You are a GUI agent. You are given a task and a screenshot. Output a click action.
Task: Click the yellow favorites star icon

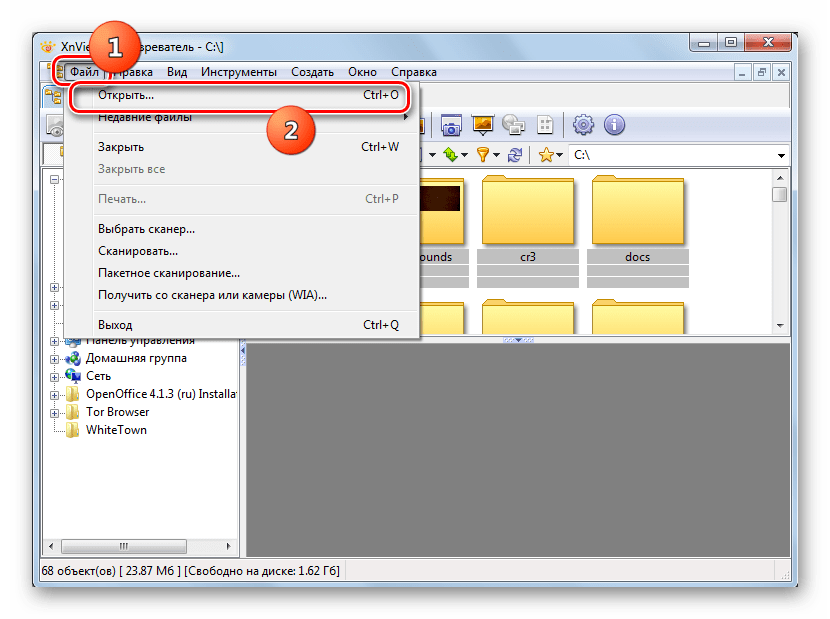(x=546, y=155)
